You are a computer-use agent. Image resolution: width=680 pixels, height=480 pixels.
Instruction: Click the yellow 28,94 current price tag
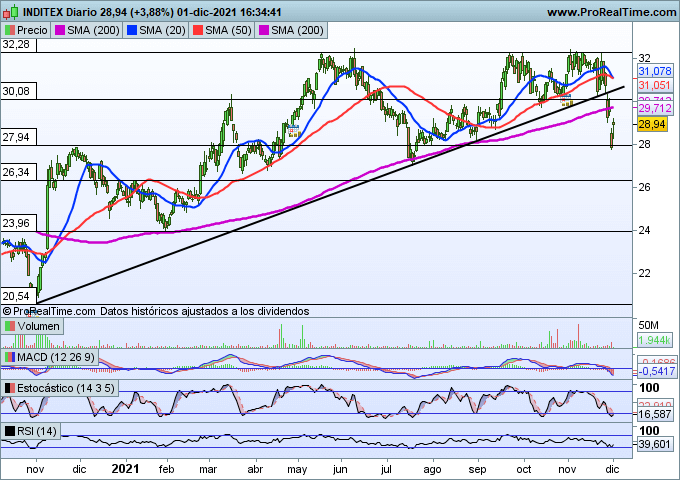pos(652,124)
